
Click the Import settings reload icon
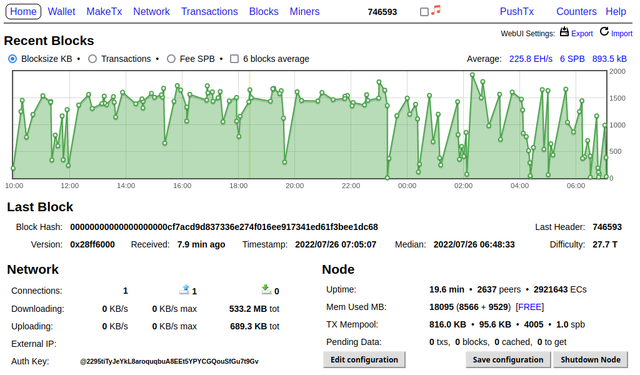coord(604,31)
